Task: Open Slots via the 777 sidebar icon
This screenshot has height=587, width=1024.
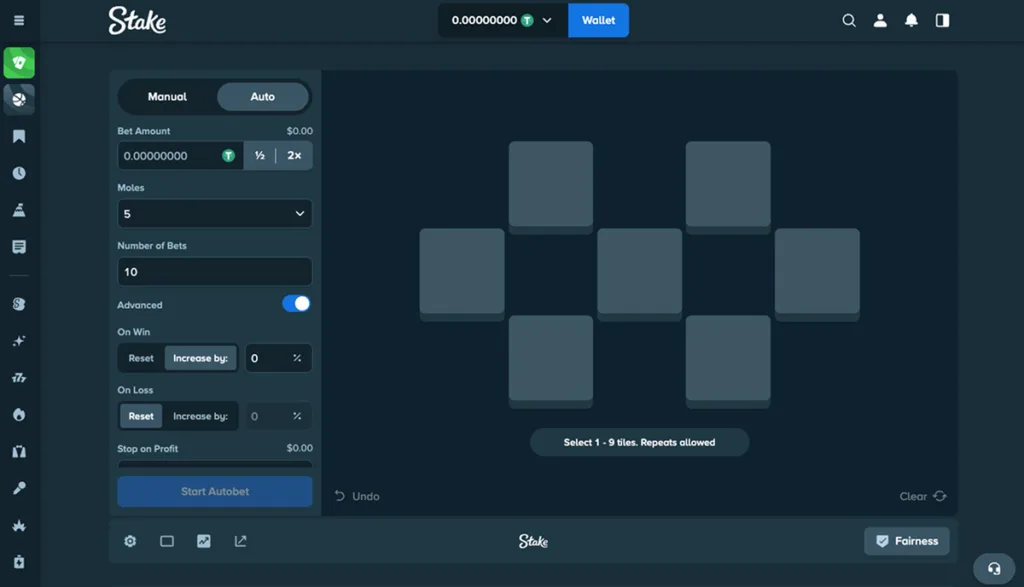Action: pyautogui.click(x=19, y=377)
